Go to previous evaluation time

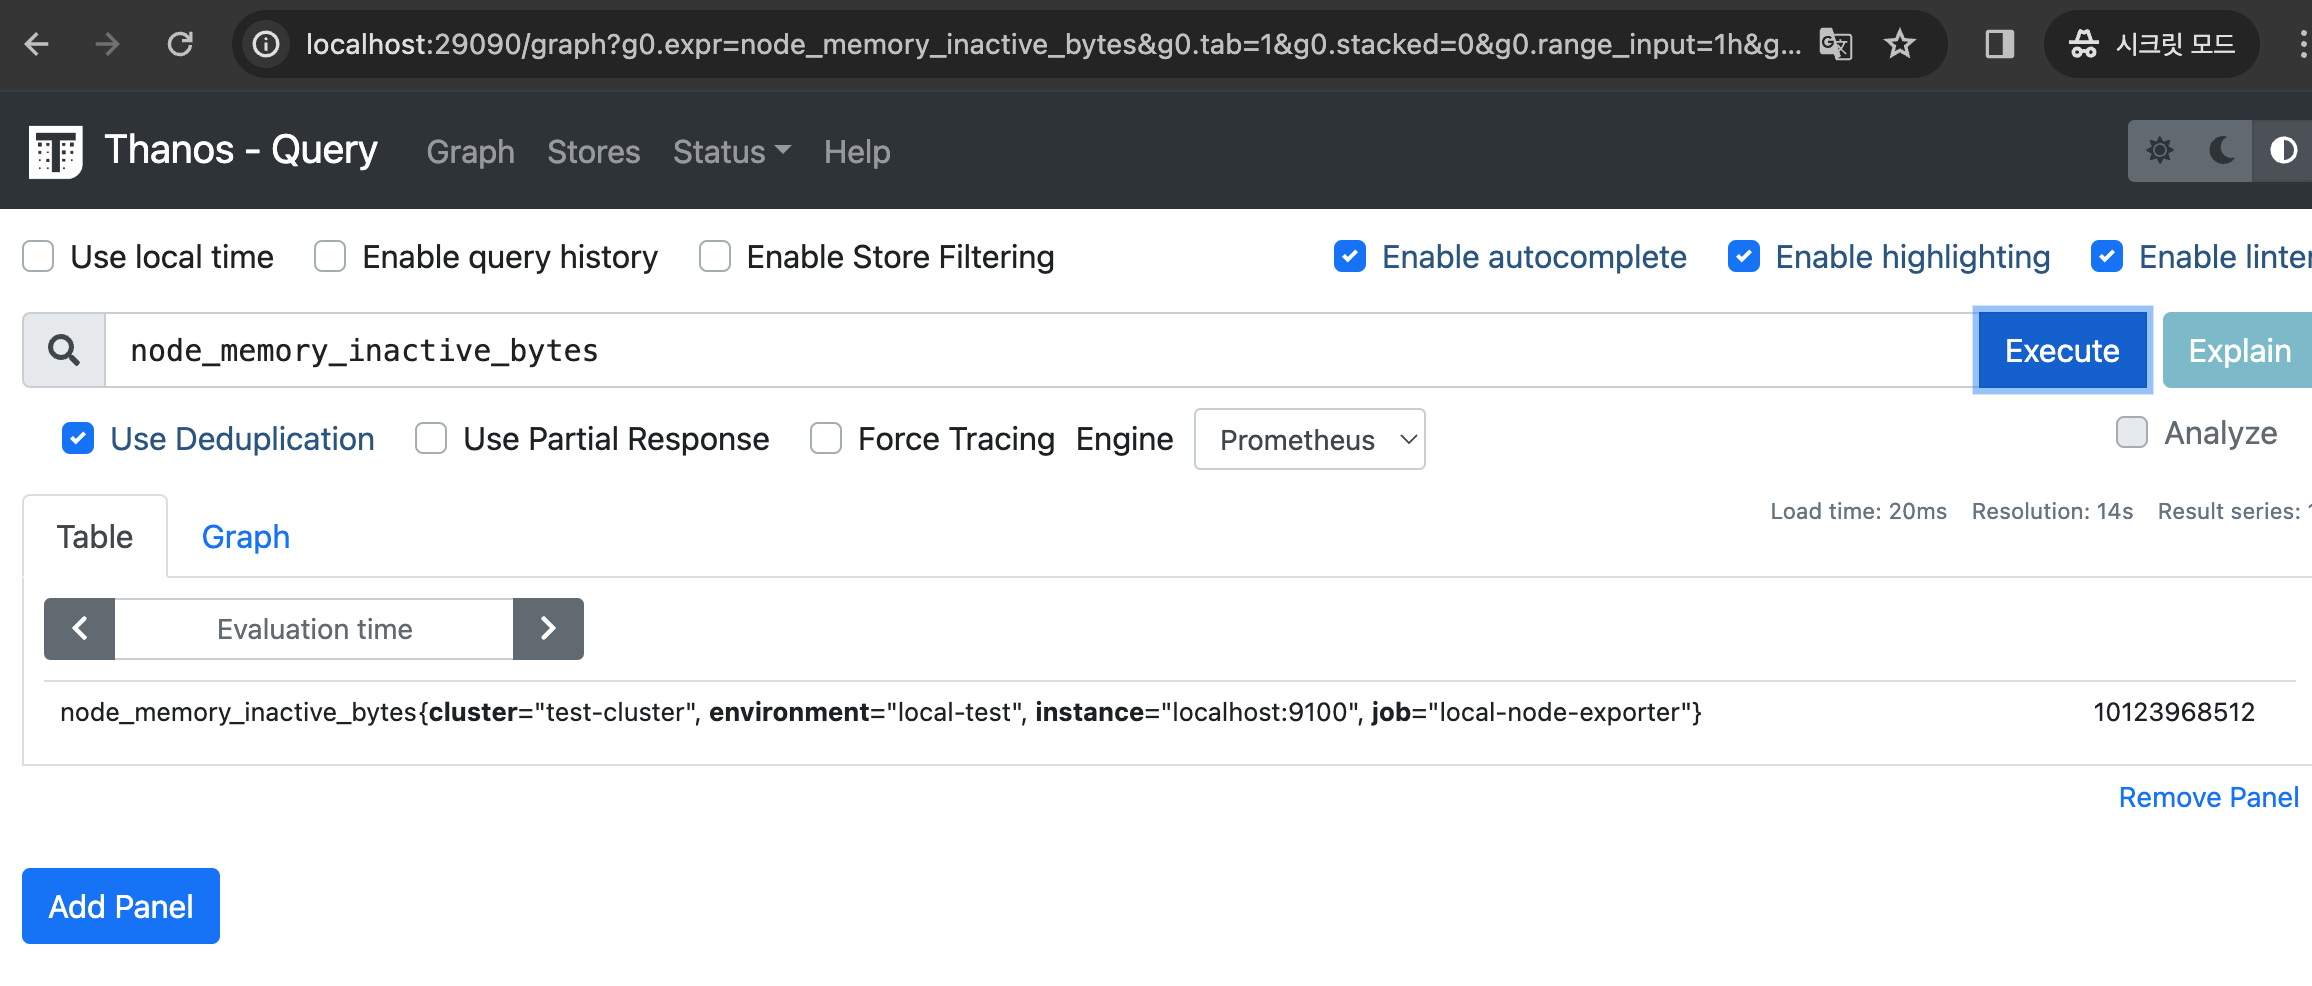[80, 629]
